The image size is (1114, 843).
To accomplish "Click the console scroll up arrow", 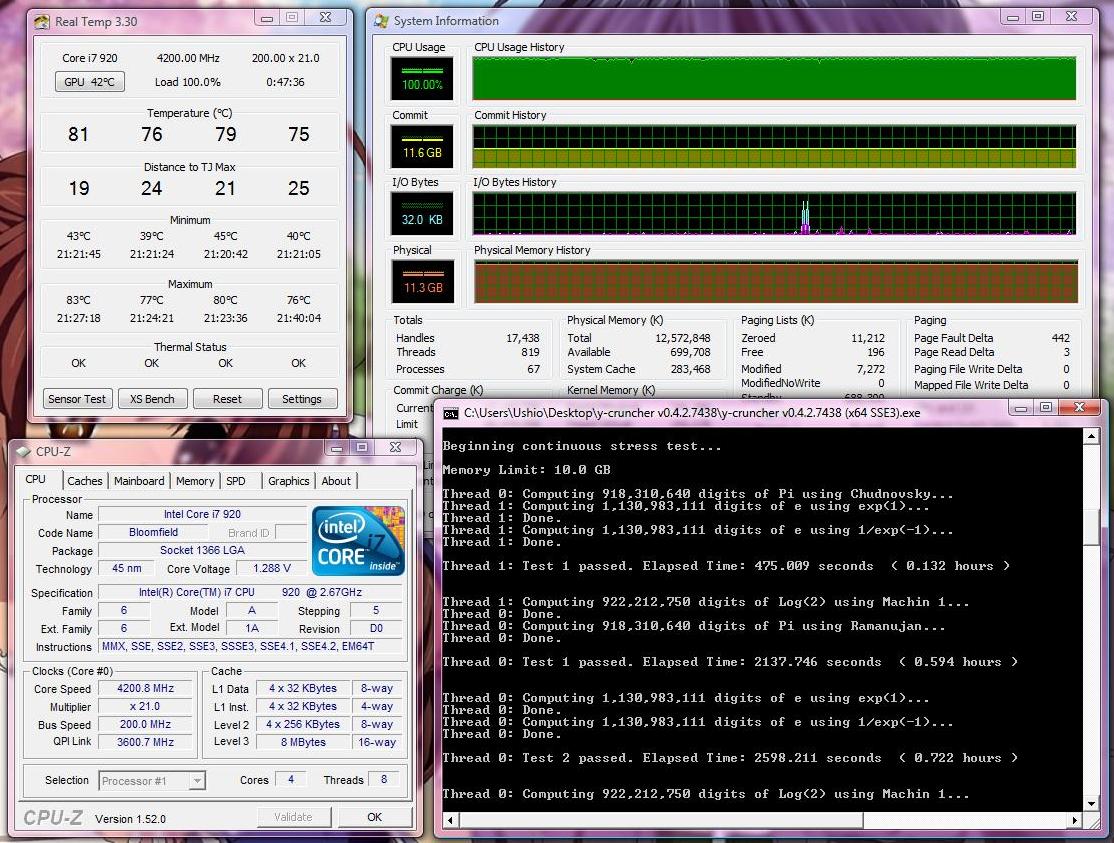I will click(x=1091, y=436).
